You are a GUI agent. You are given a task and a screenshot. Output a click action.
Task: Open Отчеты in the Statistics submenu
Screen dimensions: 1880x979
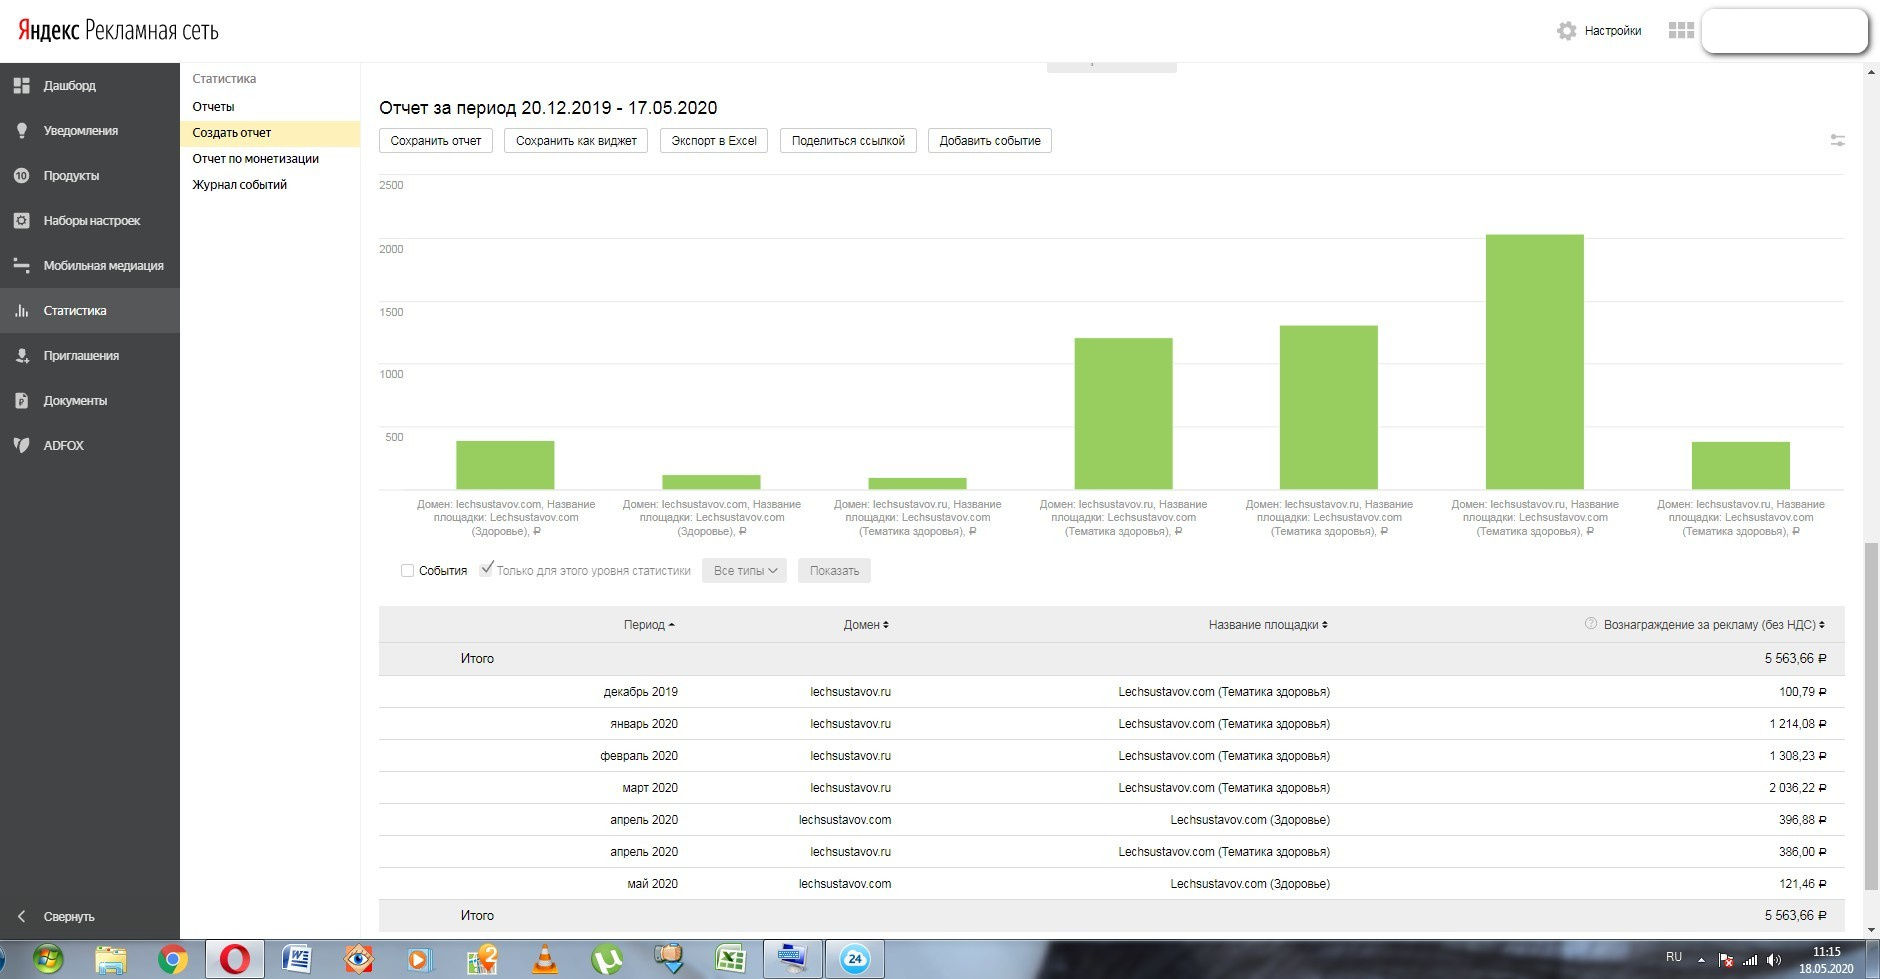214,107
